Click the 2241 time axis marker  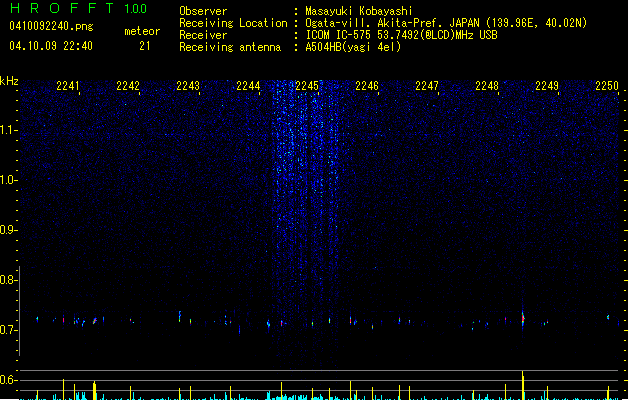(68, 86)
